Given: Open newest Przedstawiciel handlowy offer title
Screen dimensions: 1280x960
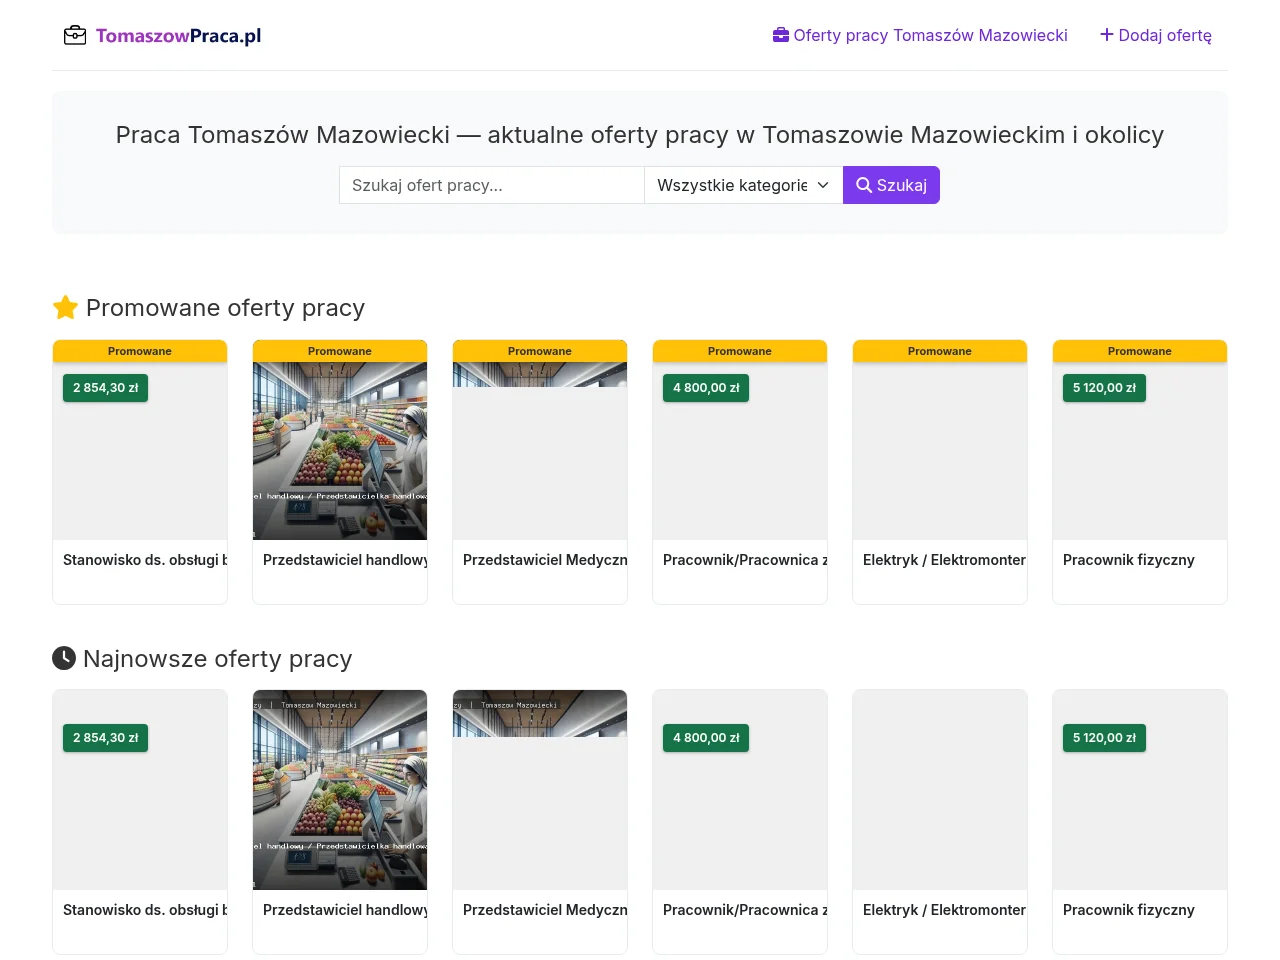Looking at the screenshot, I should [x=345, y=910].
